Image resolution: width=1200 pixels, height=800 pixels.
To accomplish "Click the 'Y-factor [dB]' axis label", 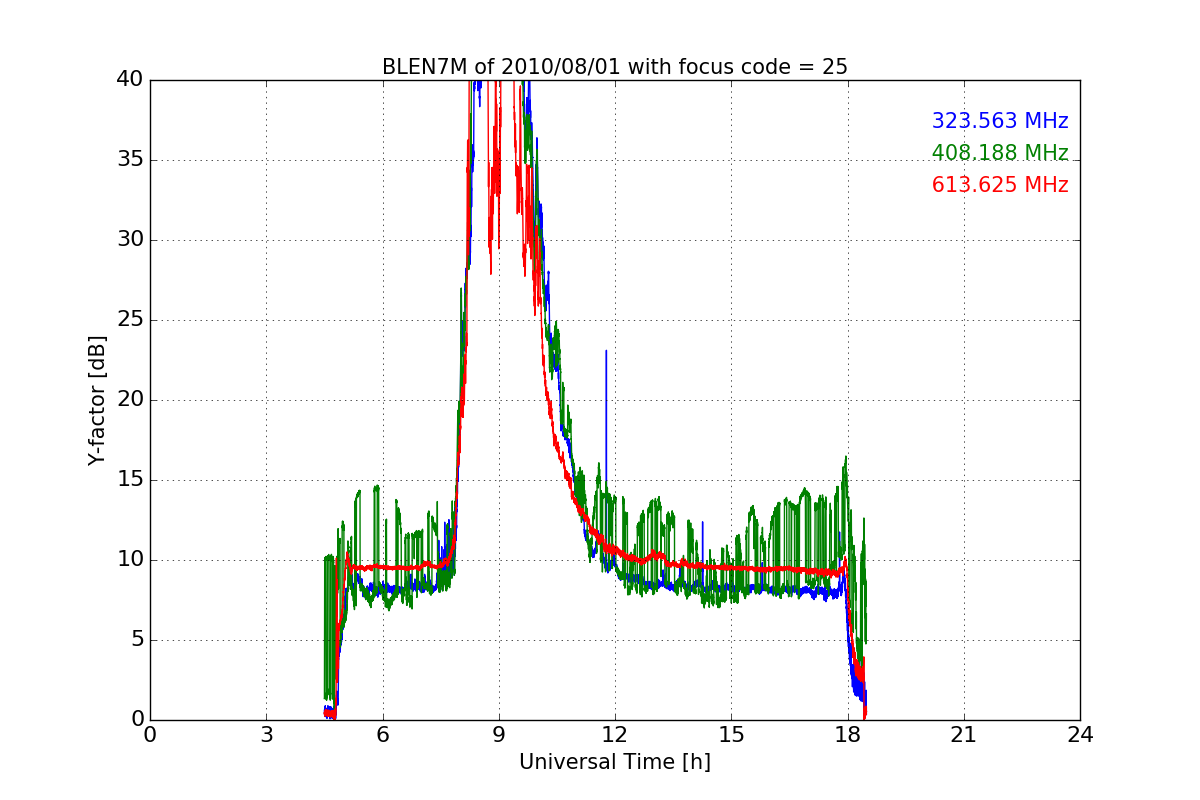I will [x=96, y=400].
